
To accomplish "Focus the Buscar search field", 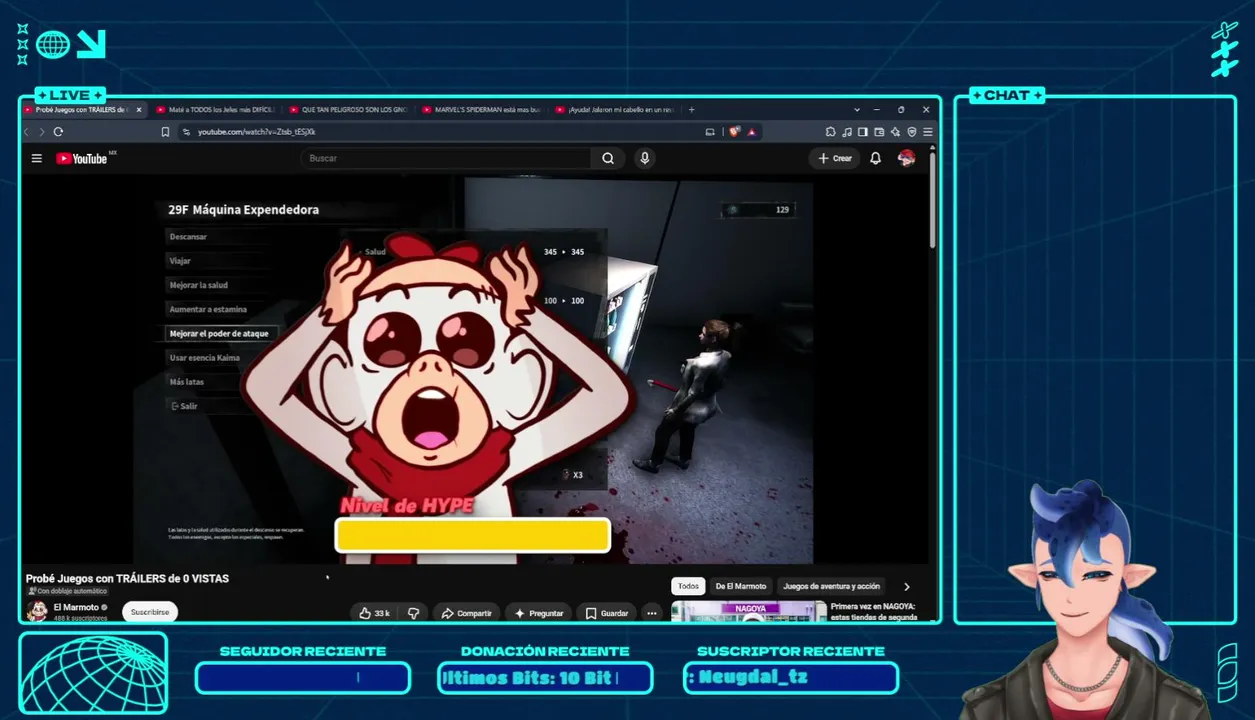I will (446, 158).
